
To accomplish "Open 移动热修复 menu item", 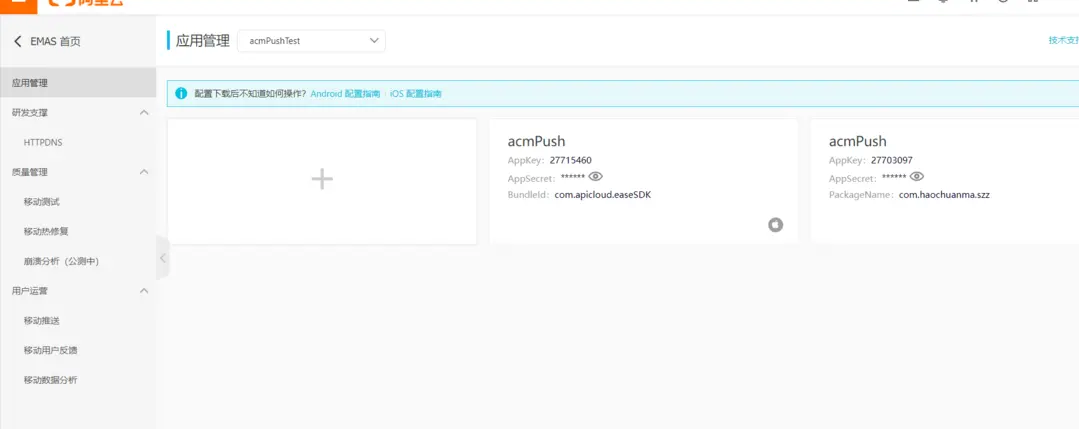I will click(46, 231).
